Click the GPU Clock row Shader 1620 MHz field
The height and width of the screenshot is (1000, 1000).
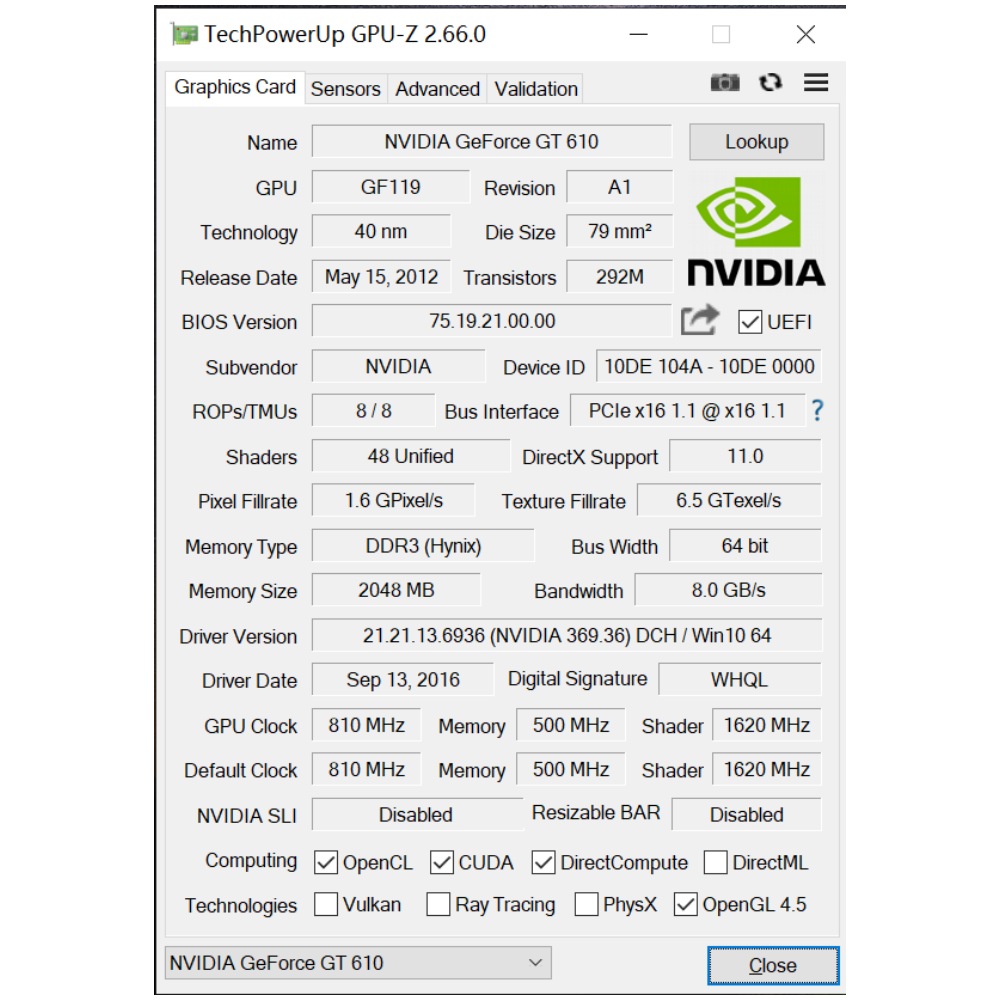767,725
